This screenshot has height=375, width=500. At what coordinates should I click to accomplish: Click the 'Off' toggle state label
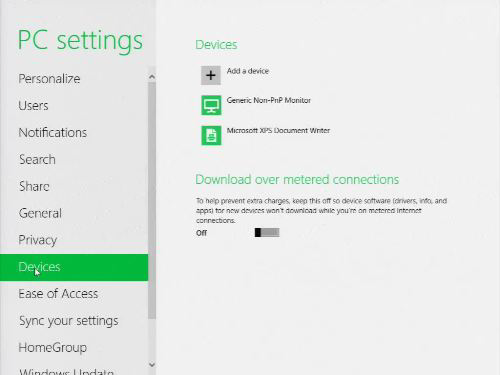click(x=201, y=233)
